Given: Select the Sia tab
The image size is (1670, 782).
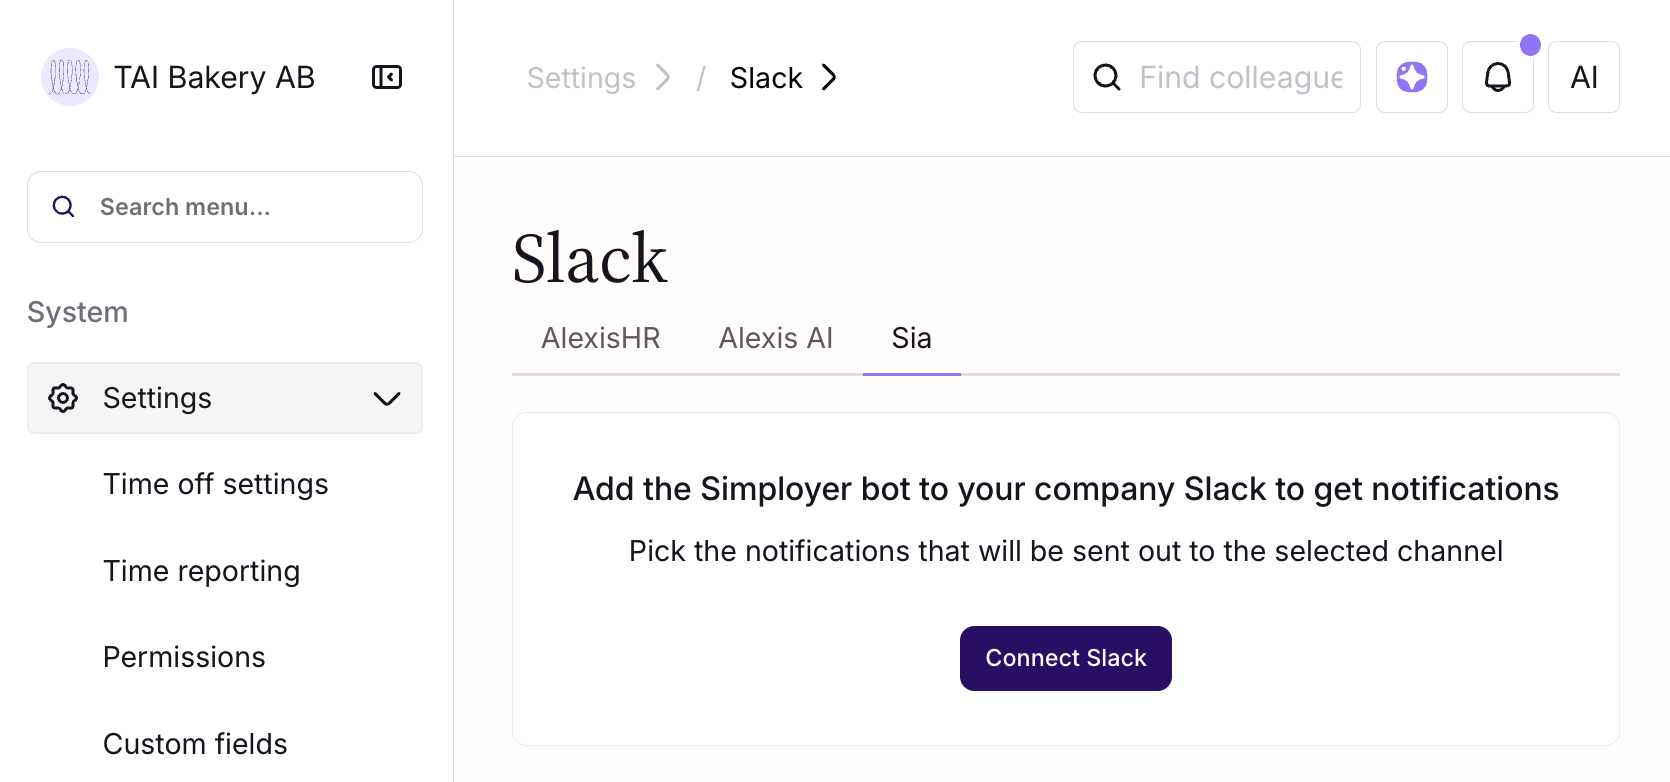Looking at the screenshot, I should pos(911,338).
